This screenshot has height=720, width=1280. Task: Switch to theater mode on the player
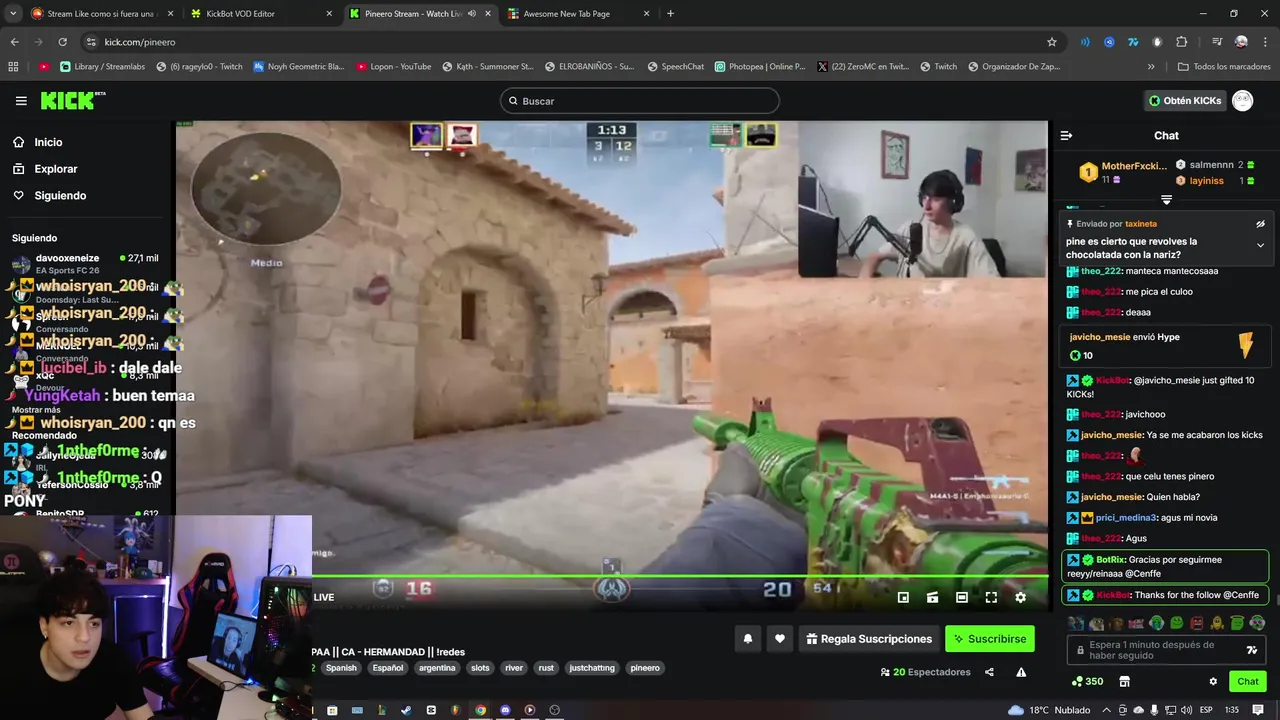coord(961,597)
